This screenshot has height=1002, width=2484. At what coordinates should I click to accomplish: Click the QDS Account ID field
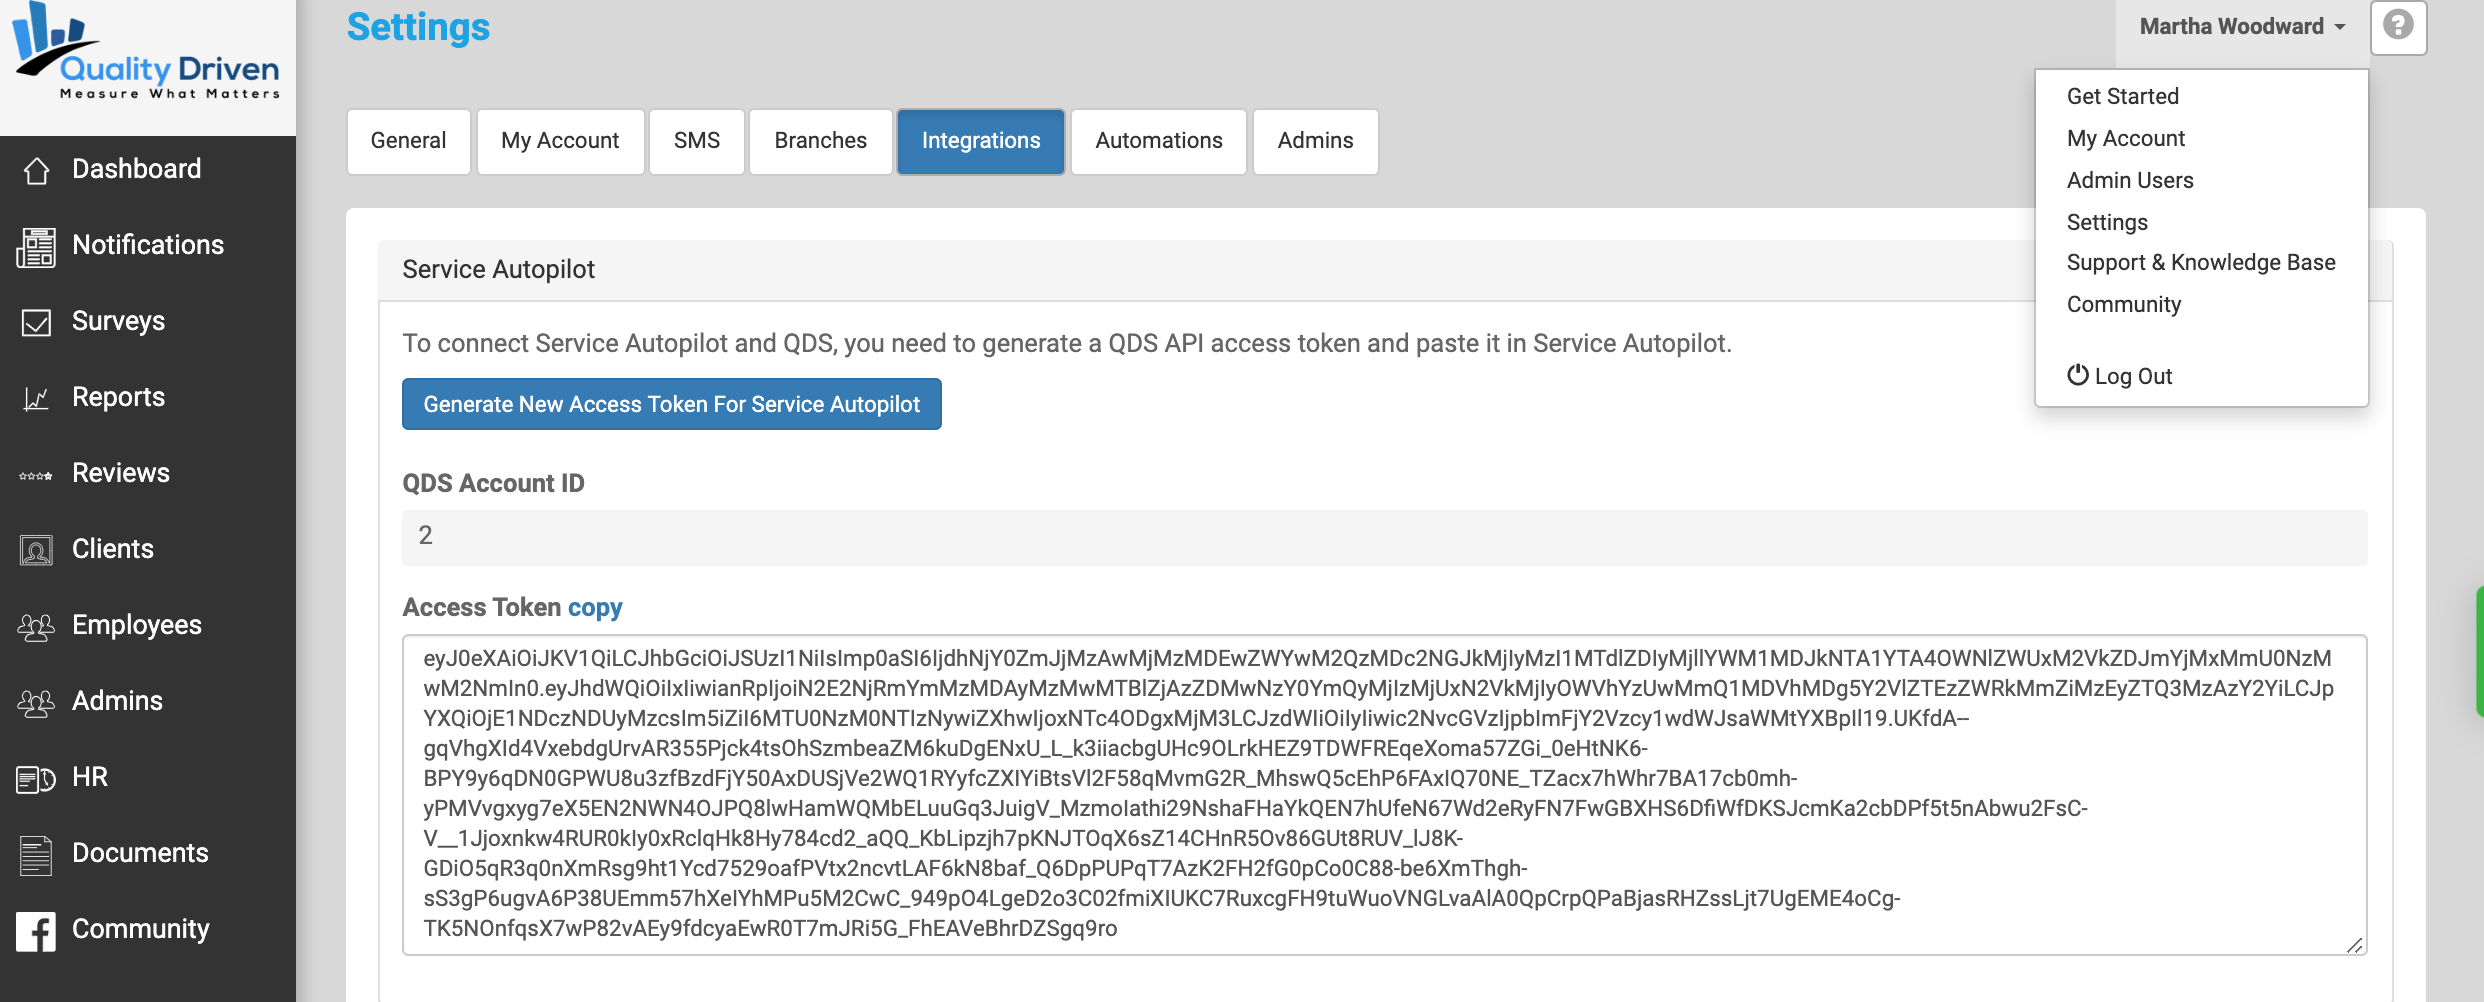point(1384,537)
